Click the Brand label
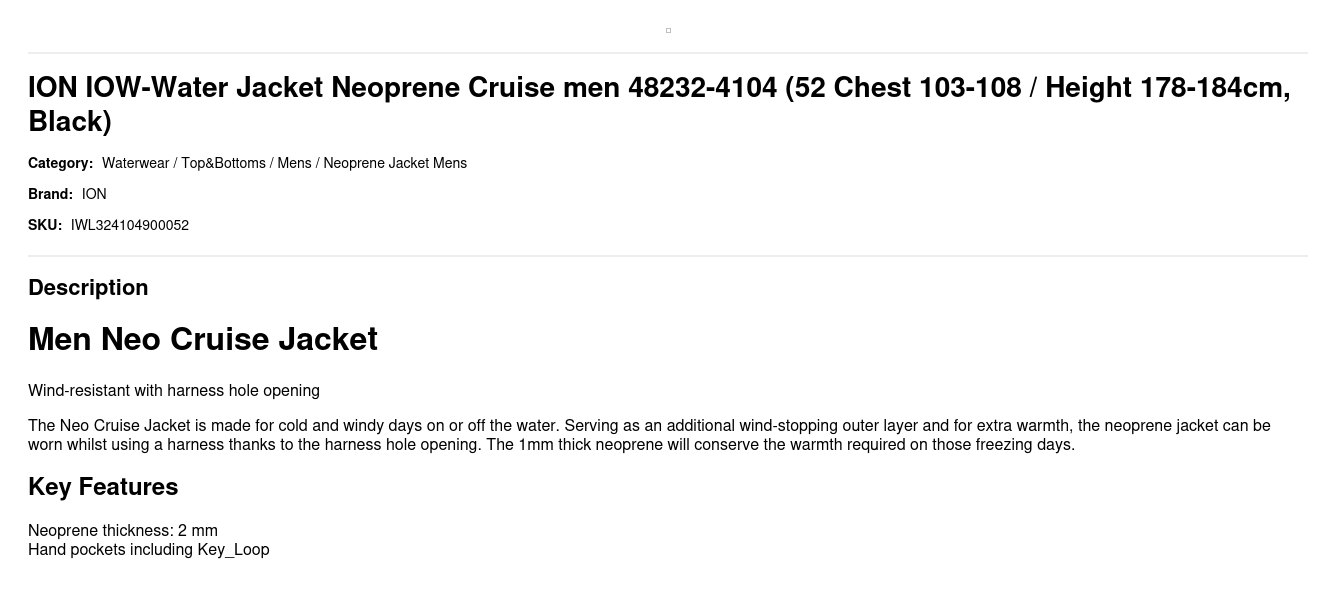The width and height of the screenshot is (1328, 589). pos(50,194)
